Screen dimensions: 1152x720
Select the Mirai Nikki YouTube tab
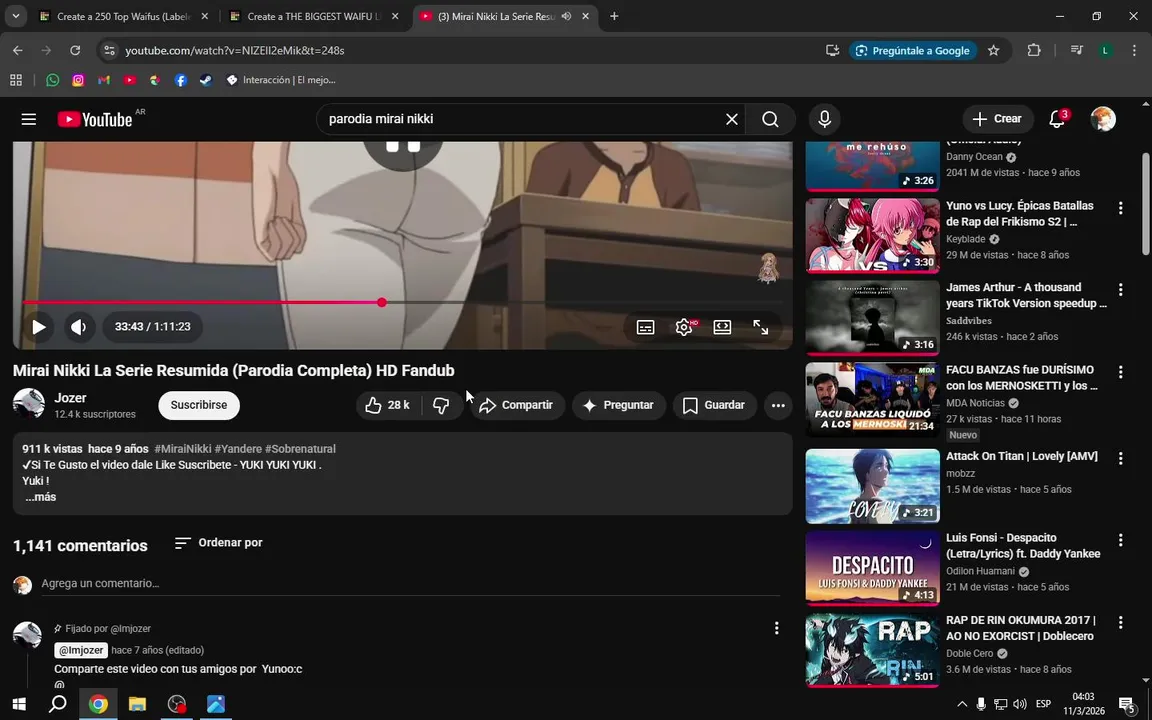[496, 16]
